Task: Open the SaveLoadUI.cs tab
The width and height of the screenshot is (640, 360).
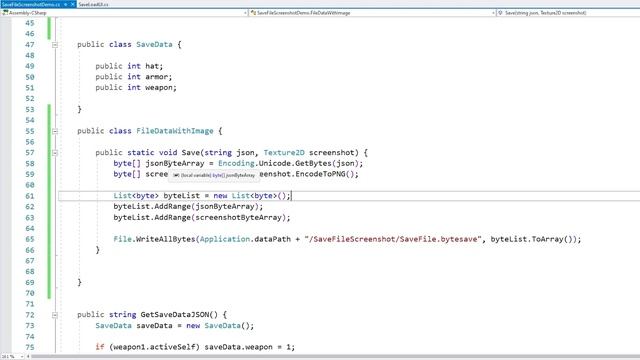Action: click(93, 4)
